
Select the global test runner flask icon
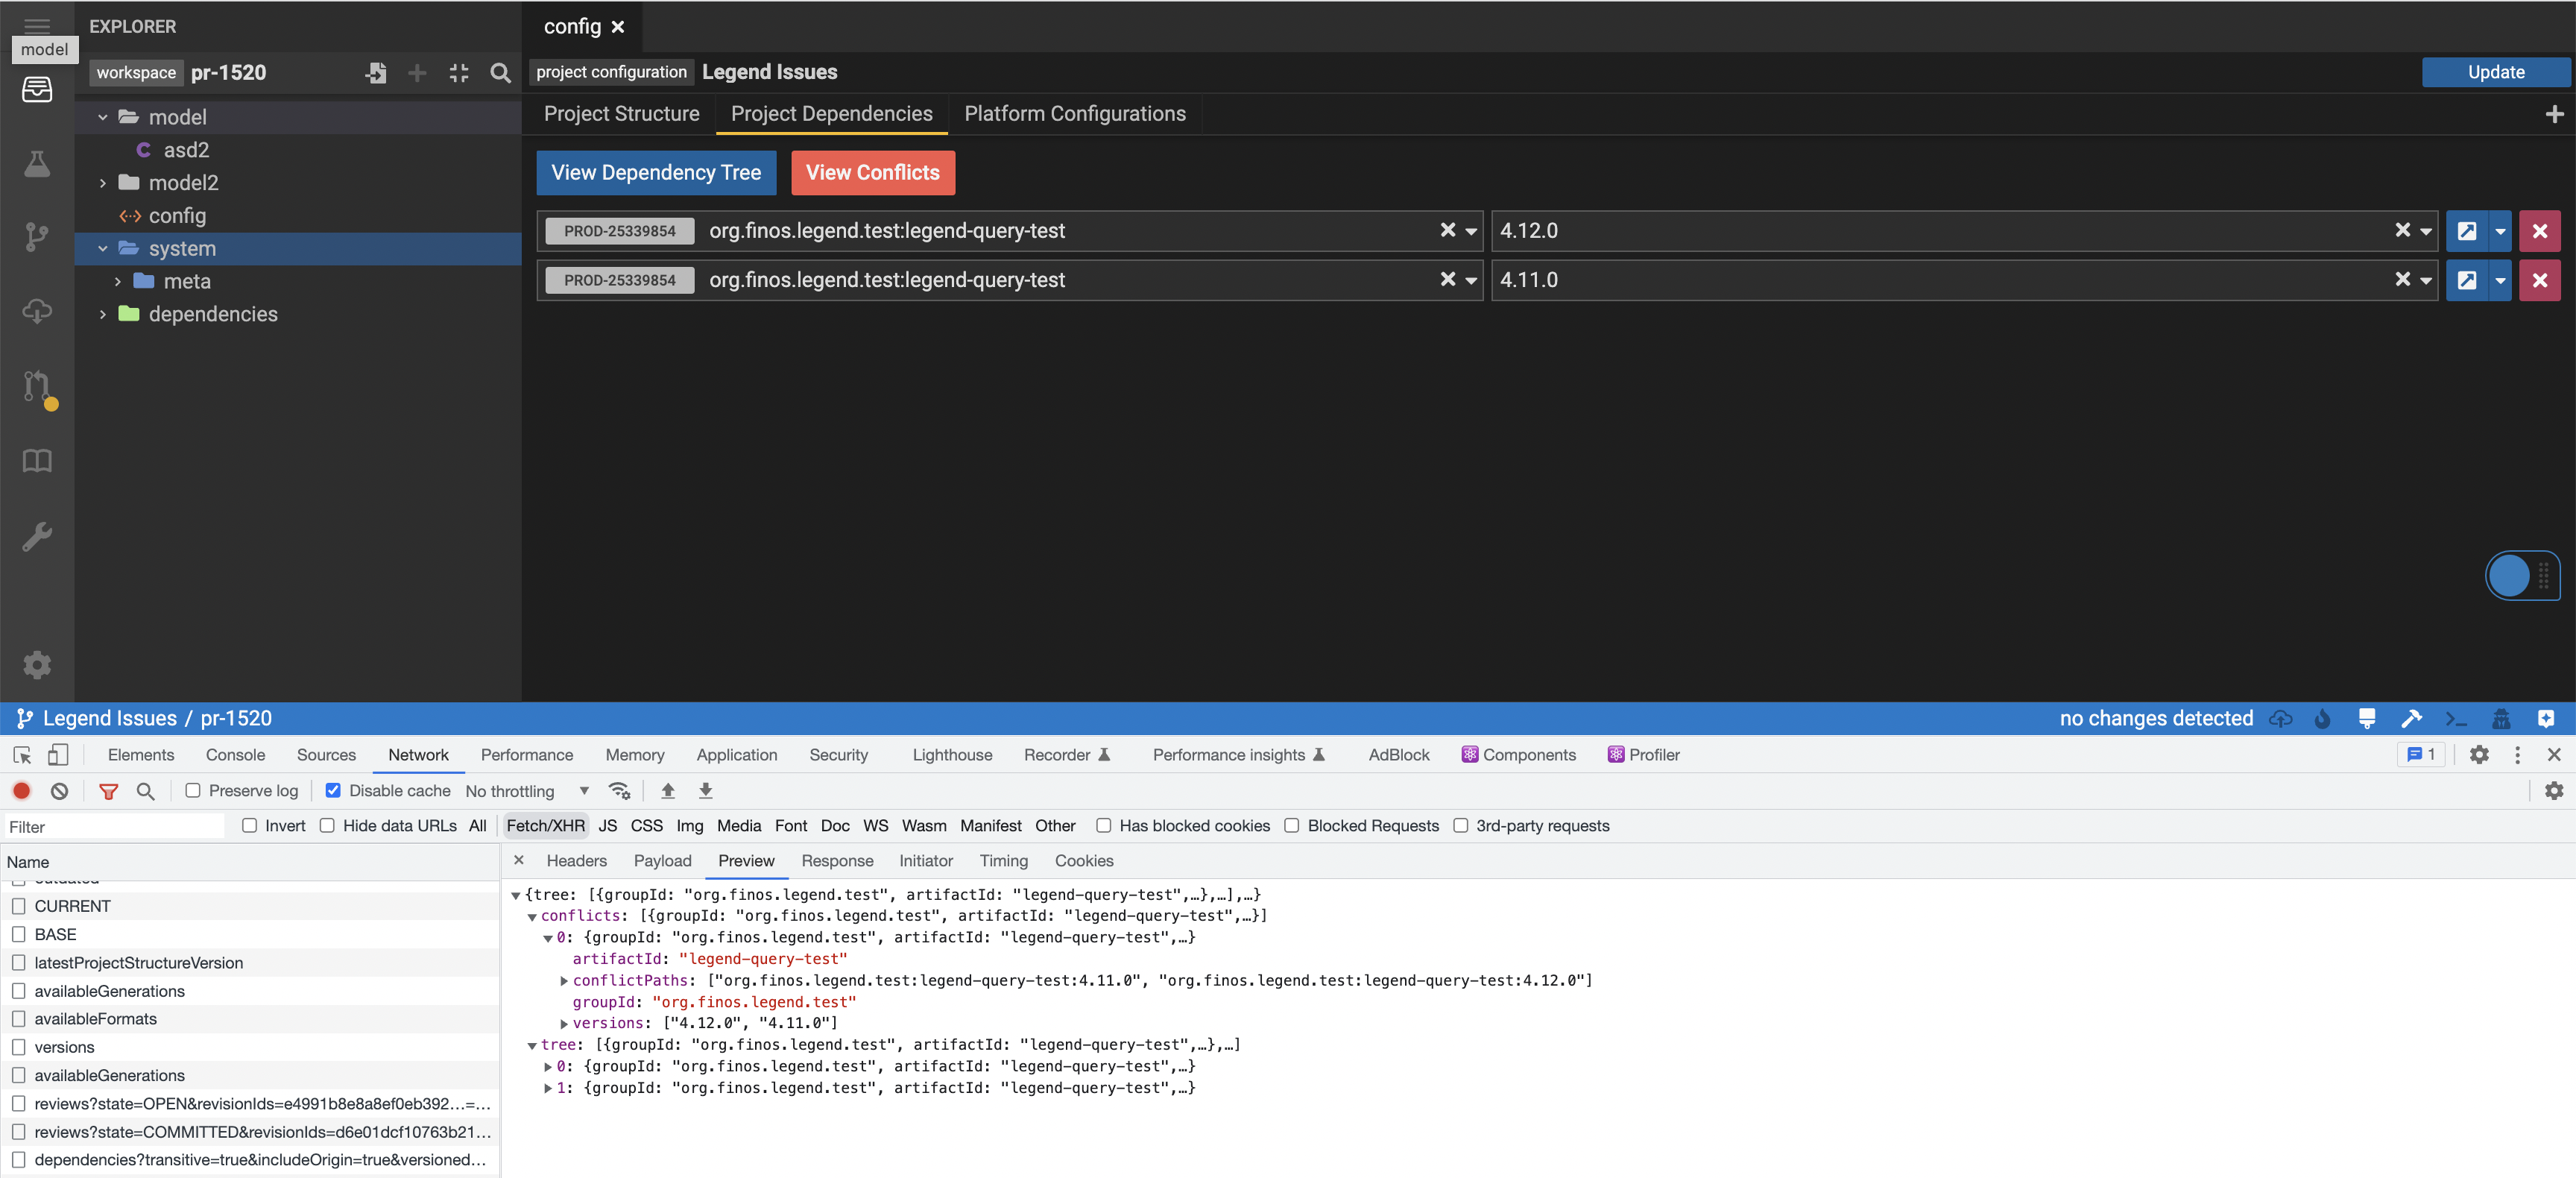pyautogui.click(x=37, y=164)
